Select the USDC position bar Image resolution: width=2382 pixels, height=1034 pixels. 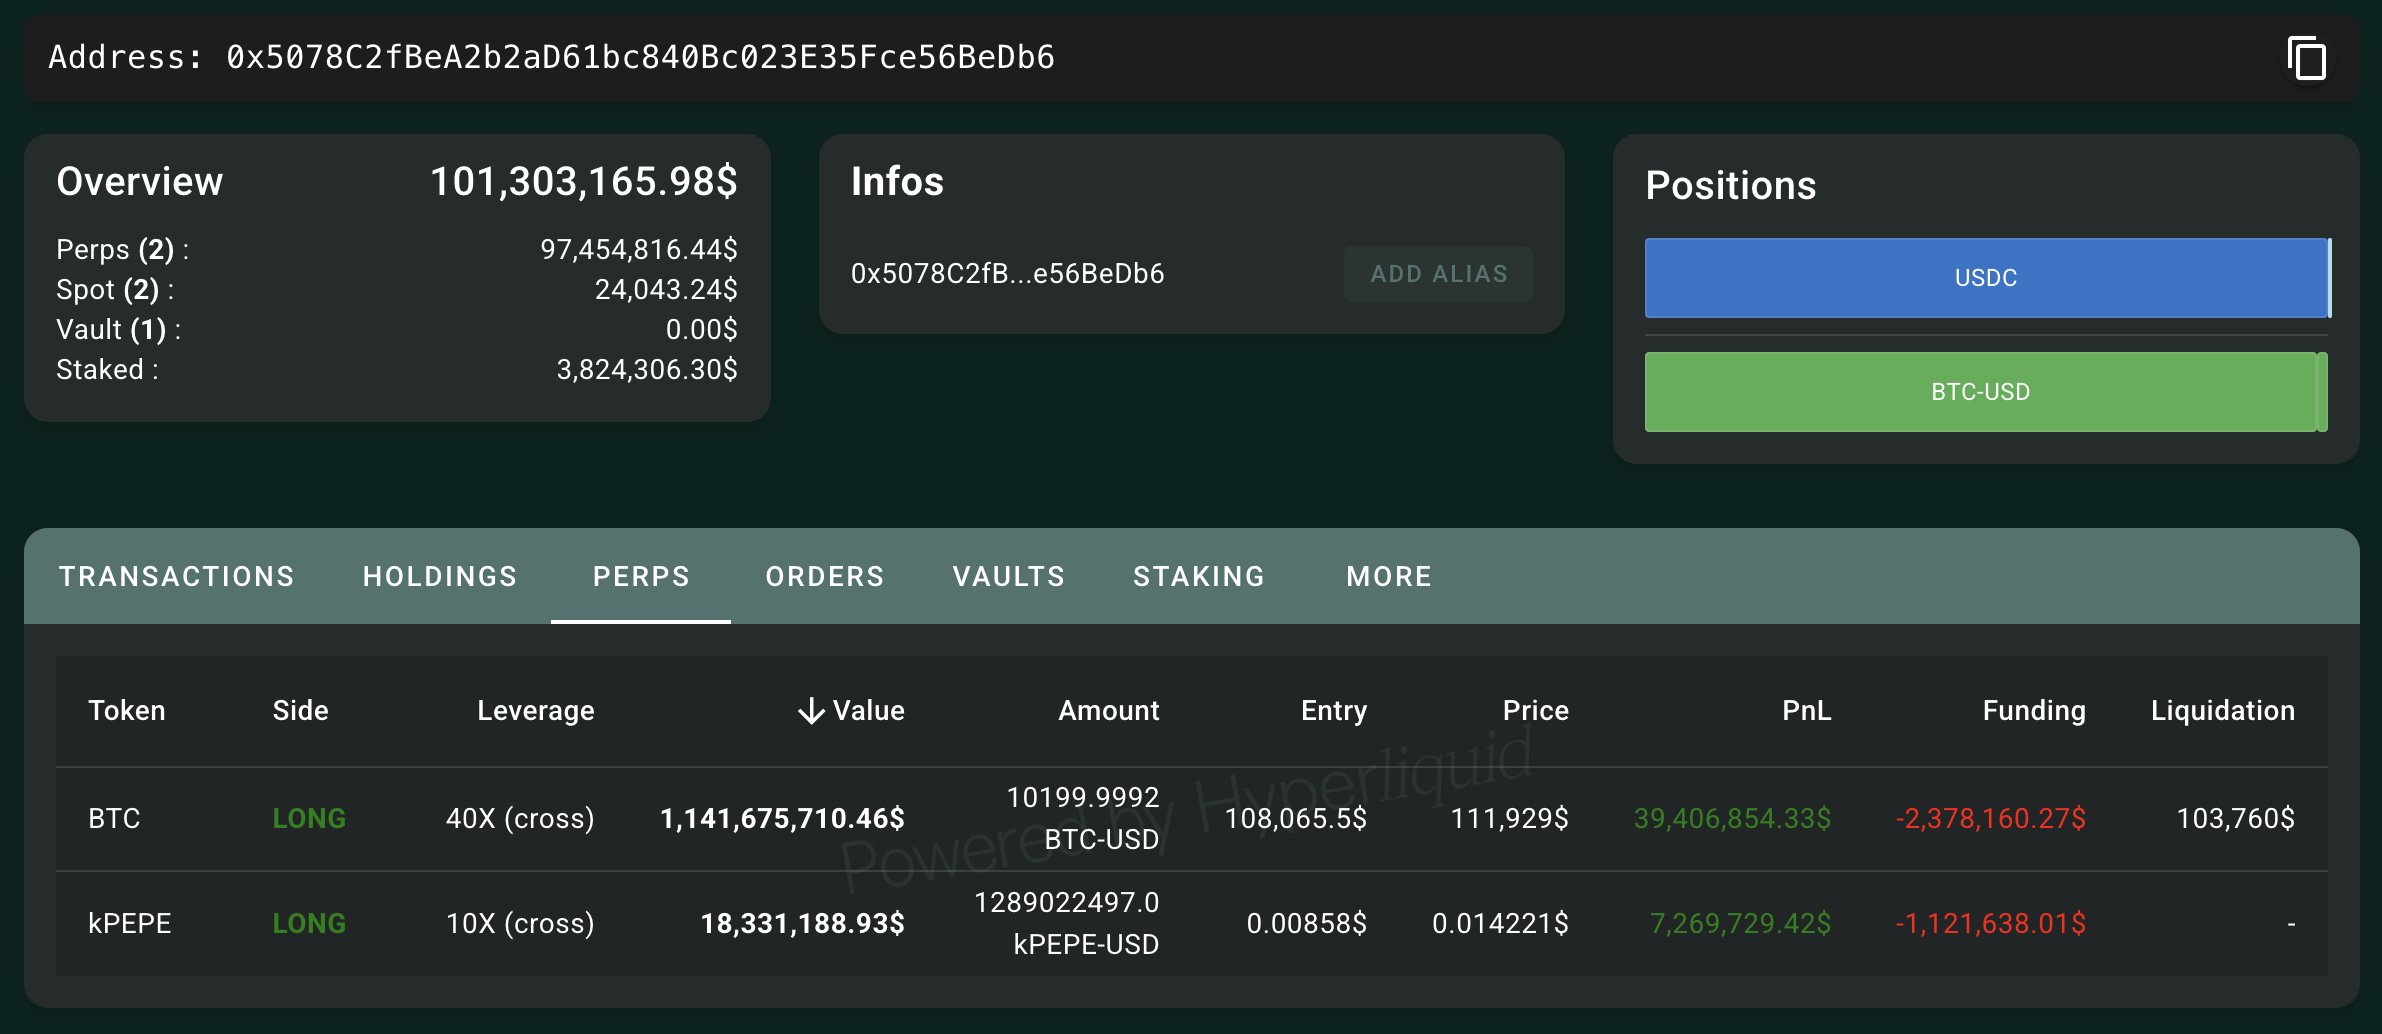point(1985,278)
